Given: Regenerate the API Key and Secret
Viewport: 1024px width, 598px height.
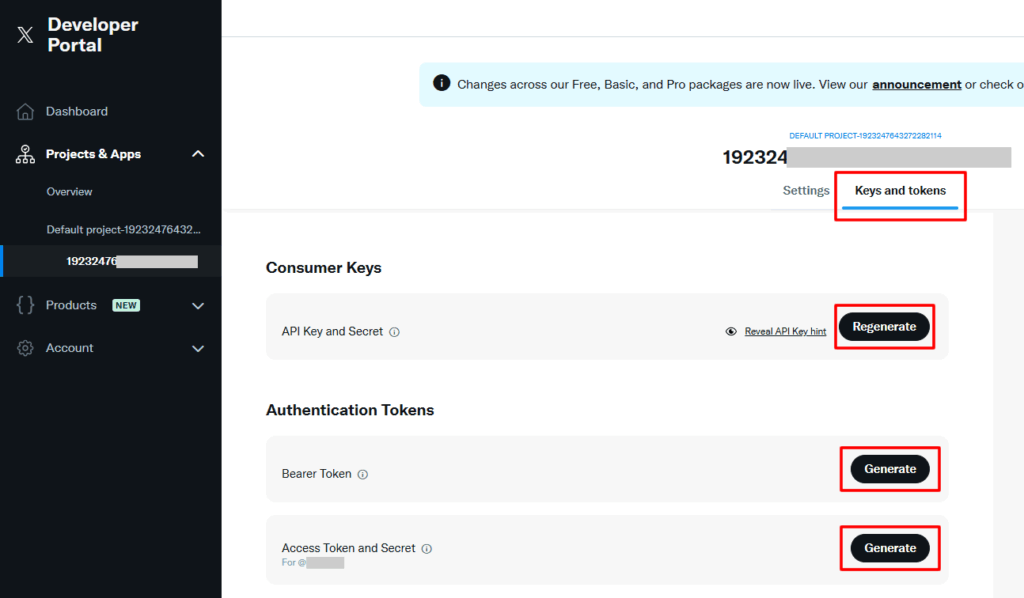Looking at the screenshot, I should pyautogui.click(x=884, y=326).
